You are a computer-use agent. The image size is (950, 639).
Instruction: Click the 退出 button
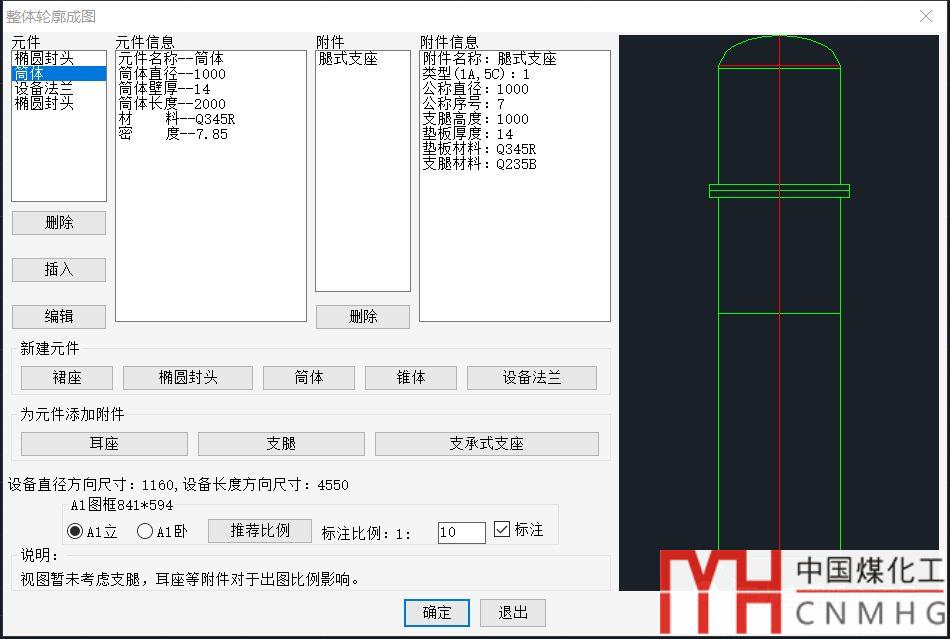pos(513,613)
